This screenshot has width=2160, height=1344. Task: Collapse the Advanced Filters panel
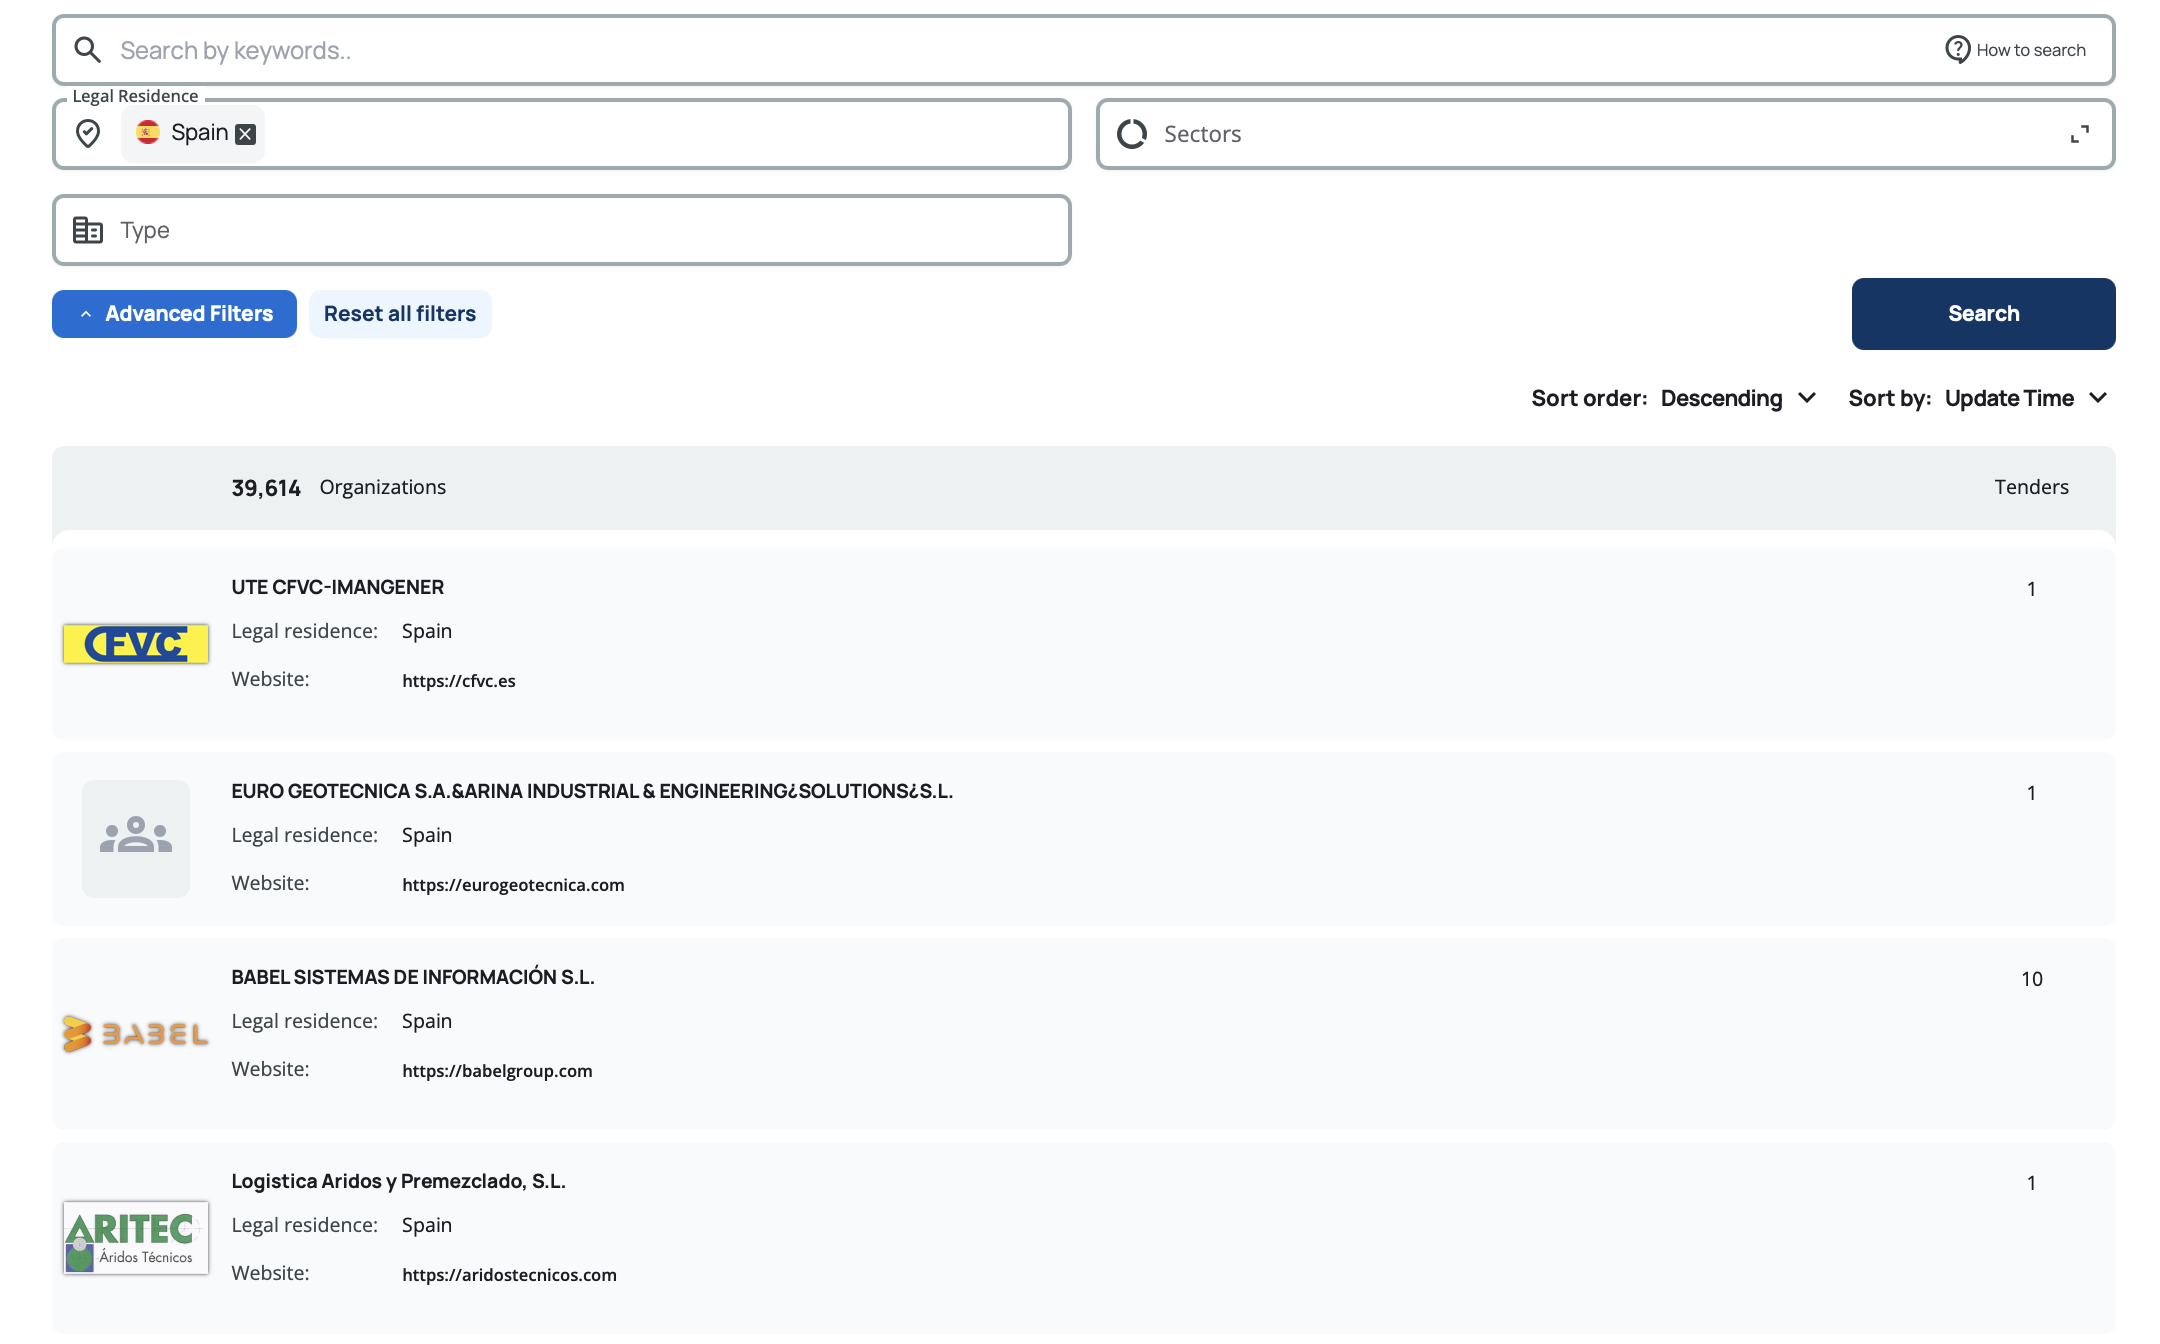[x=174, y=314]
